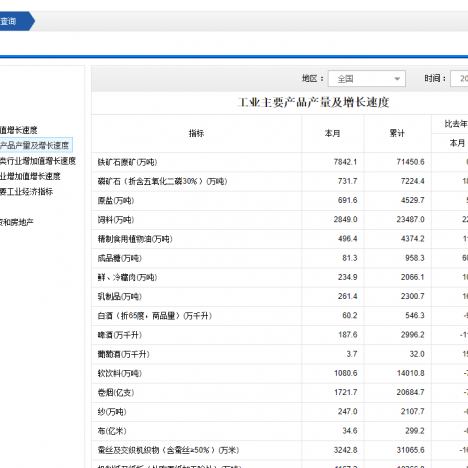The width and height of the screenshot is (468, 468).
Task: Click cumulative value 958.3
Action: [415, 258]
